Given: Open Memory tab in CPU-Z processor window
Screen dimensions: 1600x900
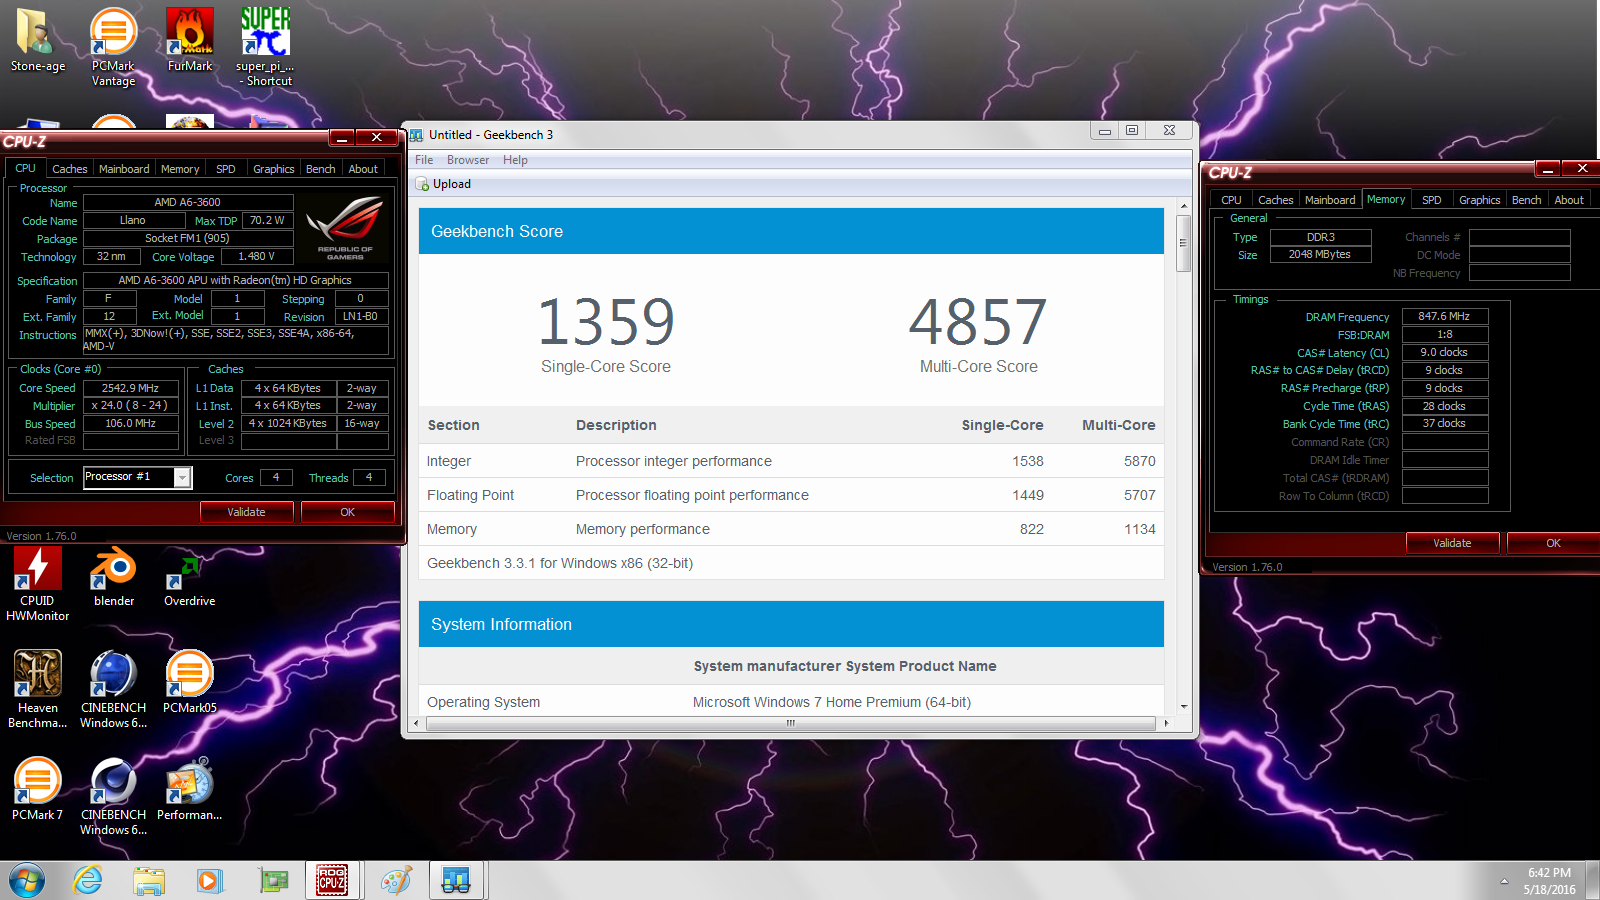Looking at the screenshot, I should coord(180,169).
